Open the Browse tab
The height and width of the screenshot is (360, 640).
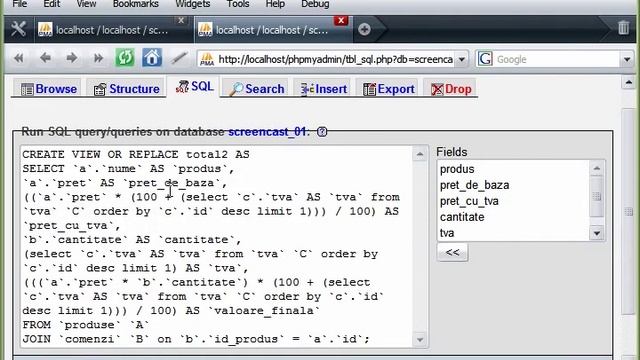pyautogui.click(x=49, y=89)
